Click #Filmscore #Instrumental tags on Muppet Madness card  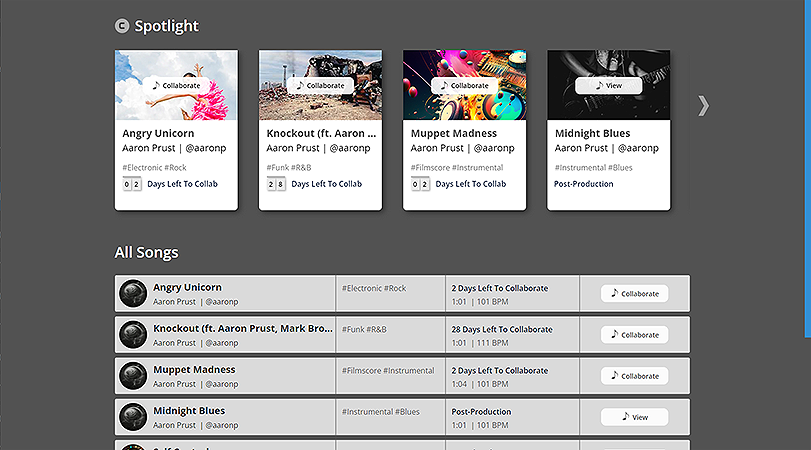click(x=457, y=168)
